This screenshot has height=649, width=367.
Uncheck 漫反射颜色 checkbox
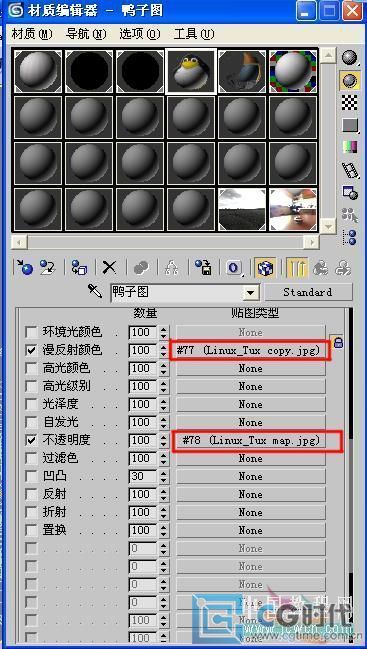[x=31, y=351]
